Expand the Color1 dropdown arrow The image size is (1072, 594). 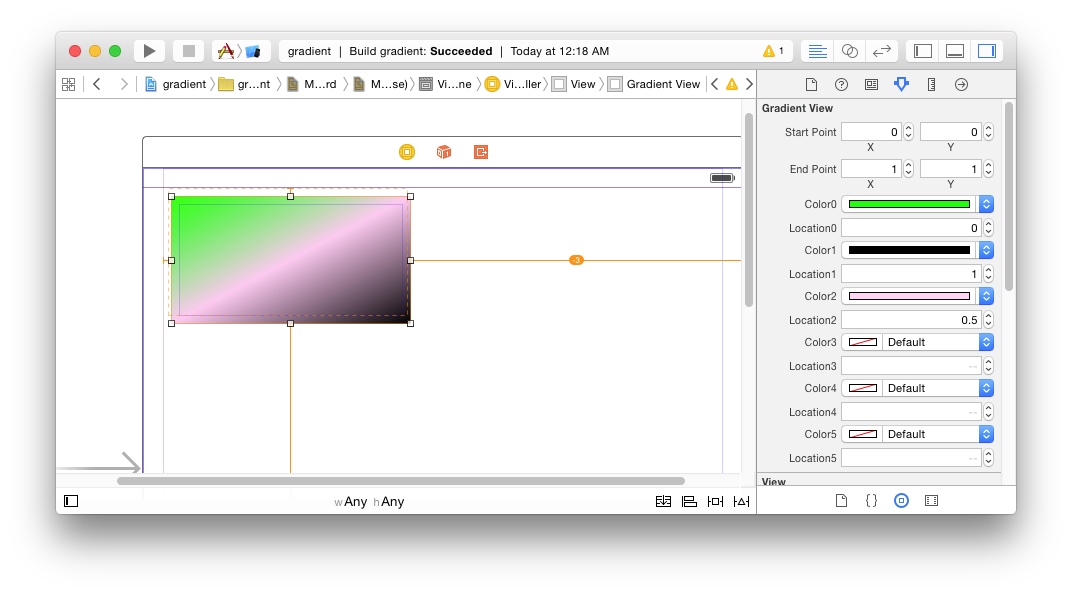tap(986, 250)
